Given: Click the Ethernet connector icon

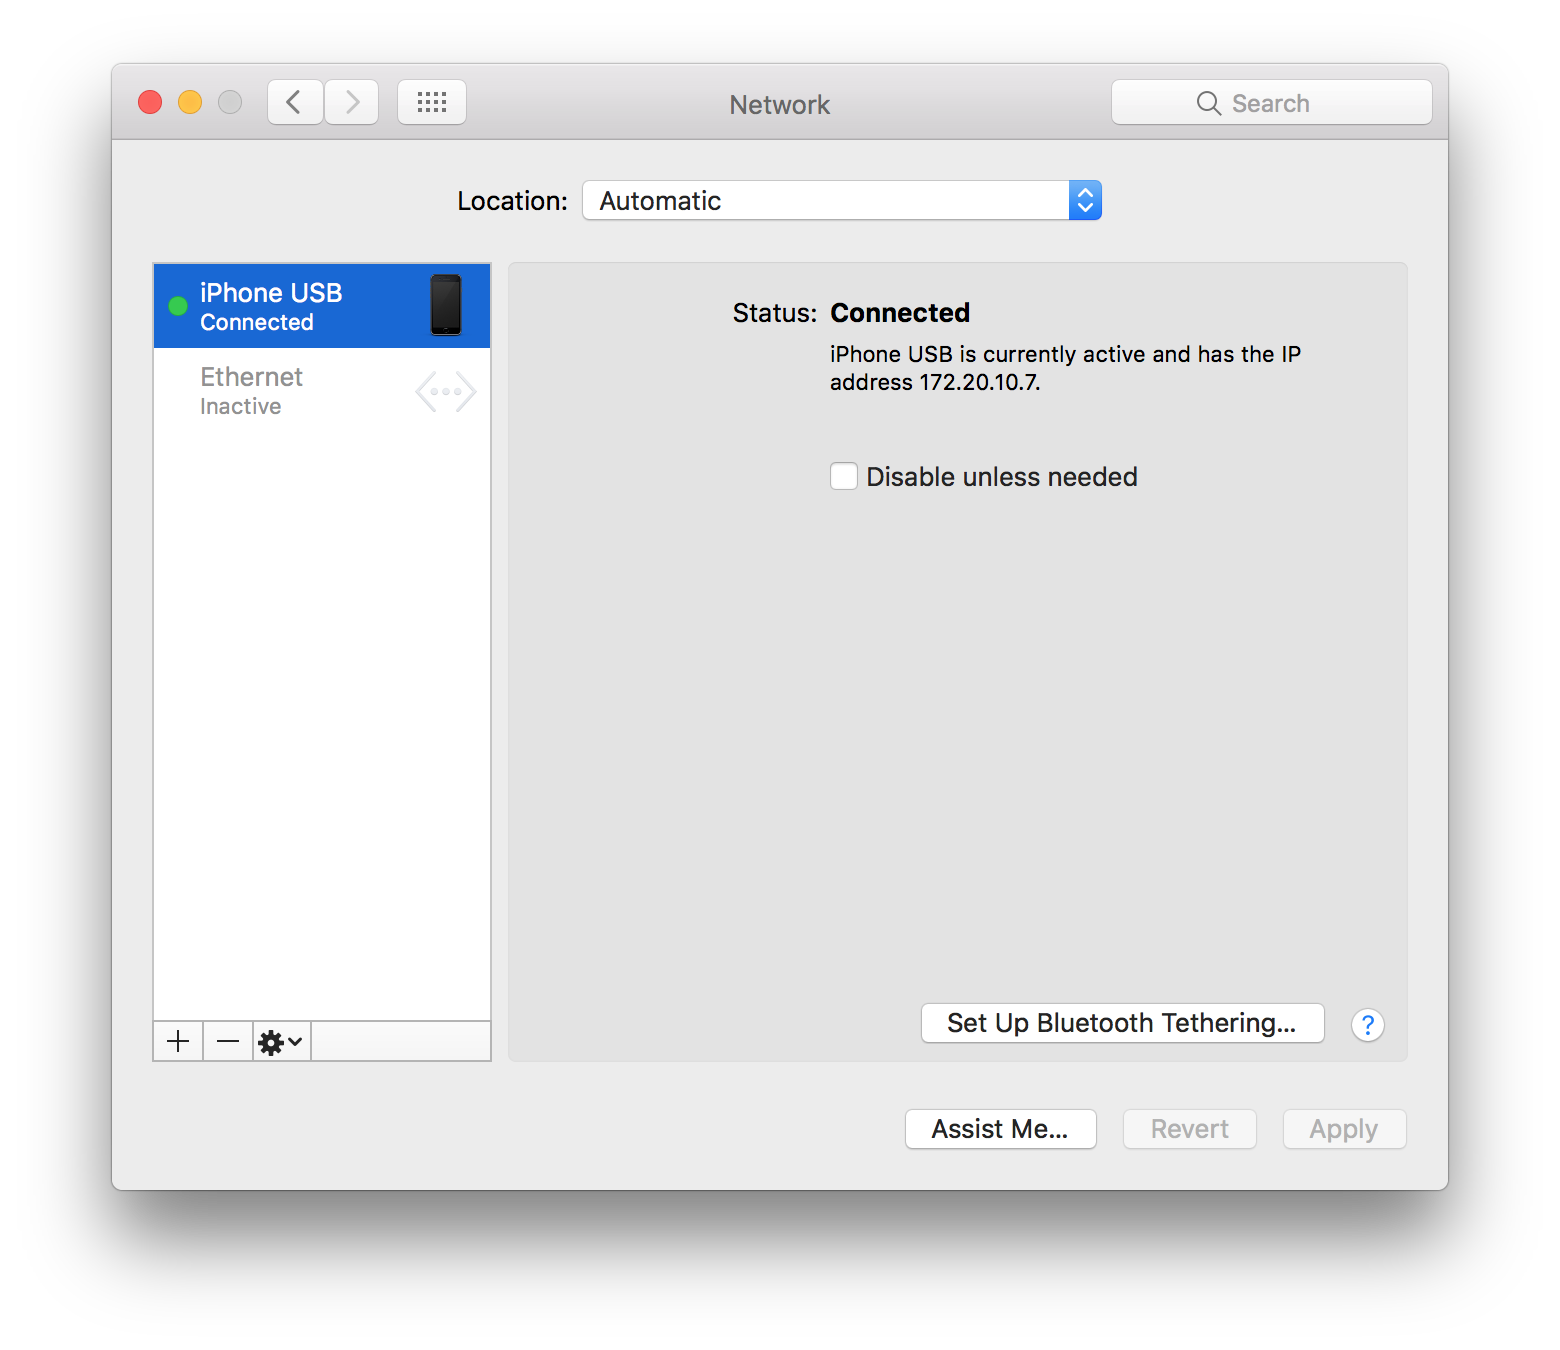Looking at the screenshot, I should [444, 391].
